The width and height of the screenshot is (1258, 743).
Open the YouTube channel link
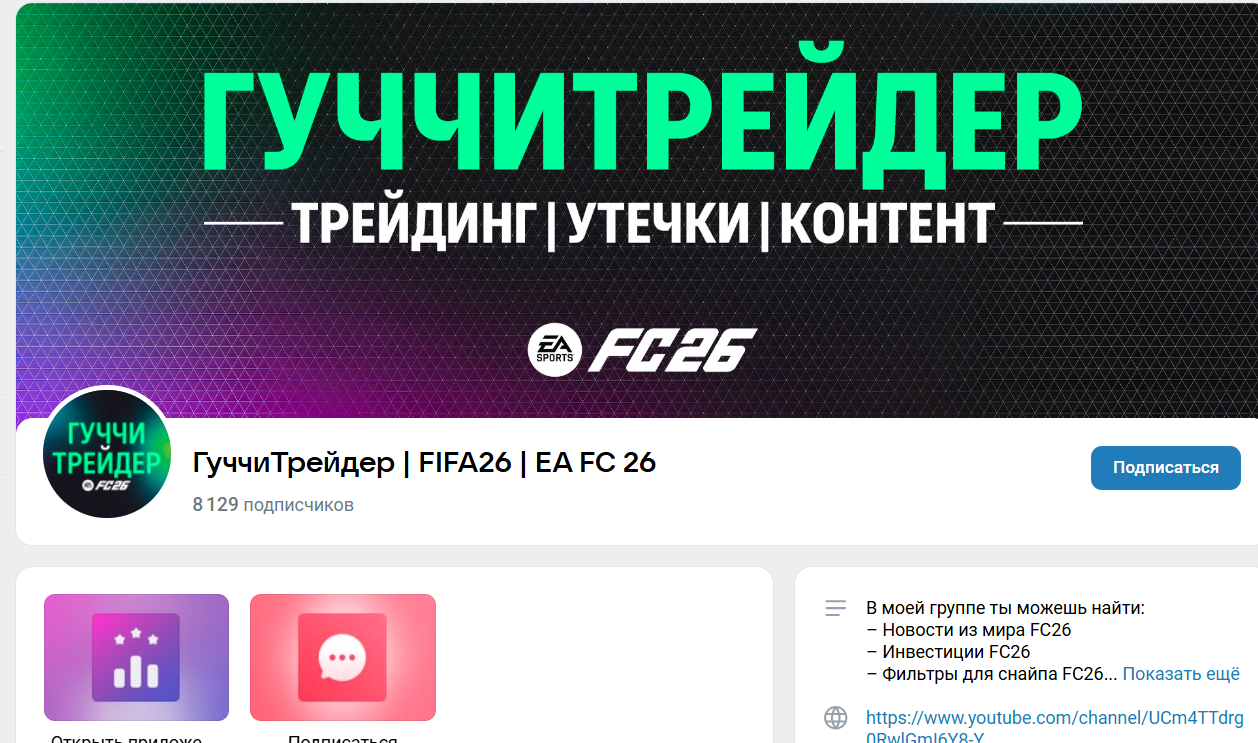(1055, 728)
